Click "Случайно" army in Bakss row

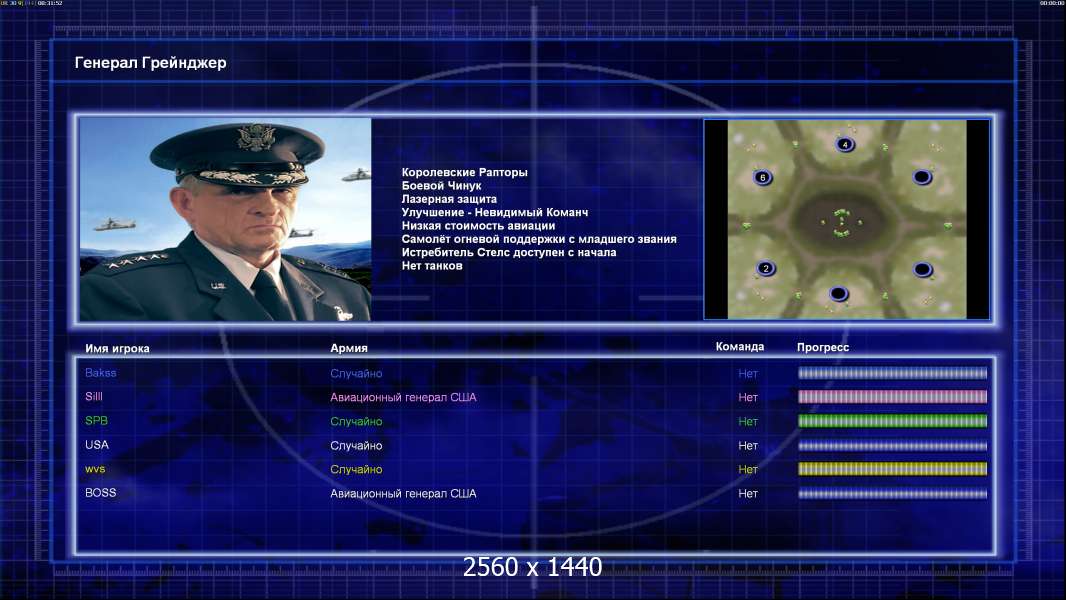pos(356,374)
